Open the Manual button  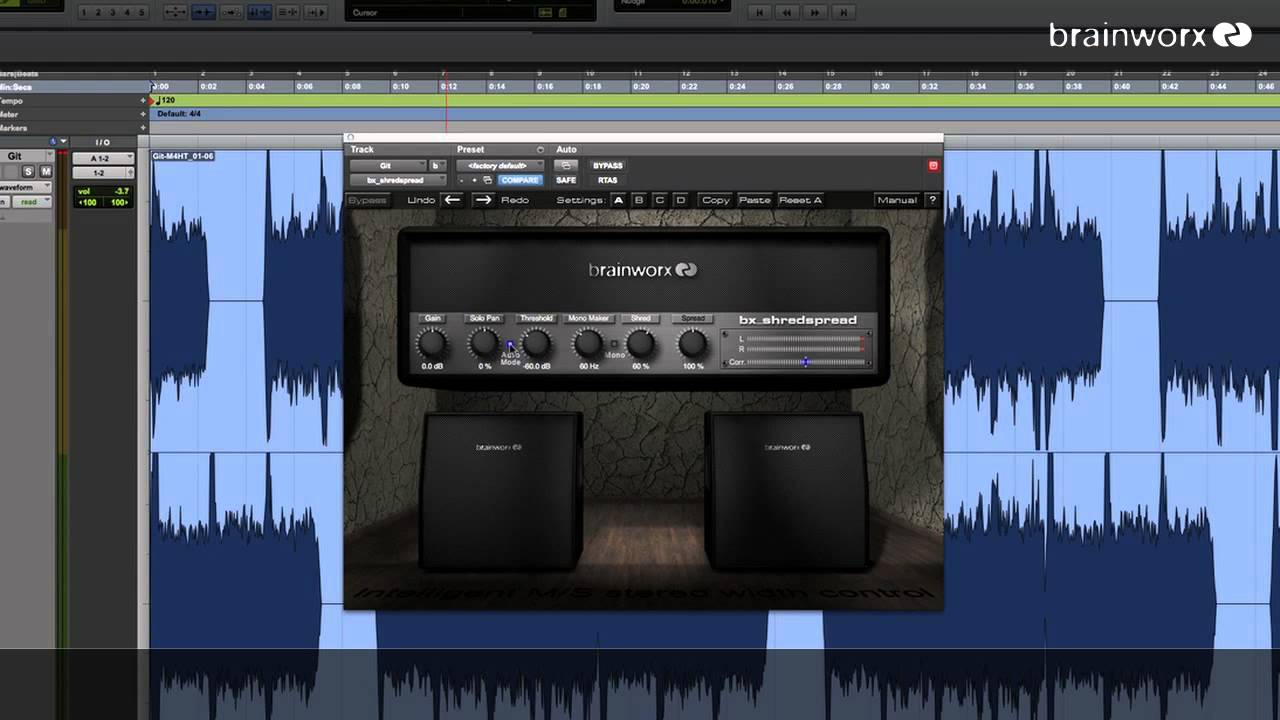click(897, 200)
